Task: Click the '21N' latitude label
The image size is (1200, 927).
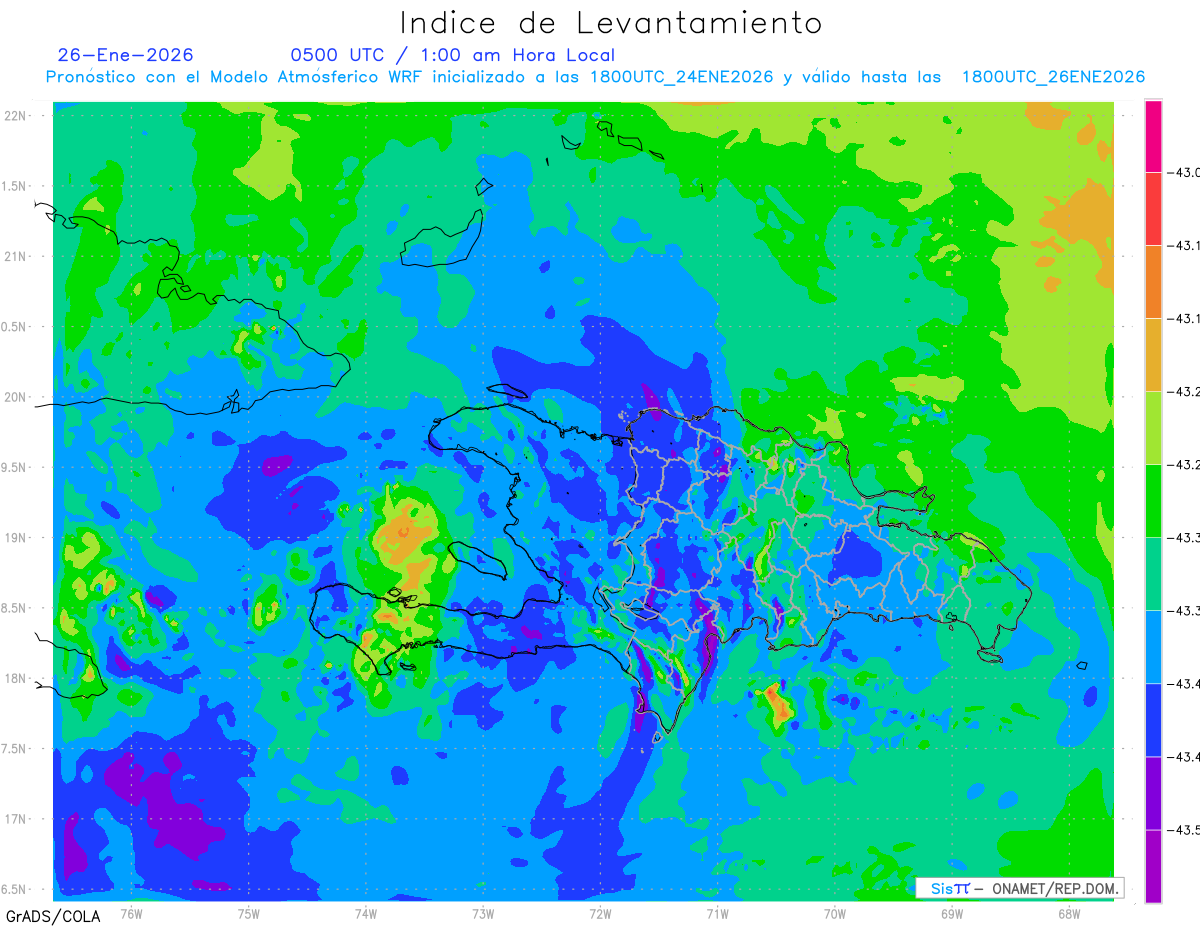Action: pyautogui.click(x=16, y=256)
